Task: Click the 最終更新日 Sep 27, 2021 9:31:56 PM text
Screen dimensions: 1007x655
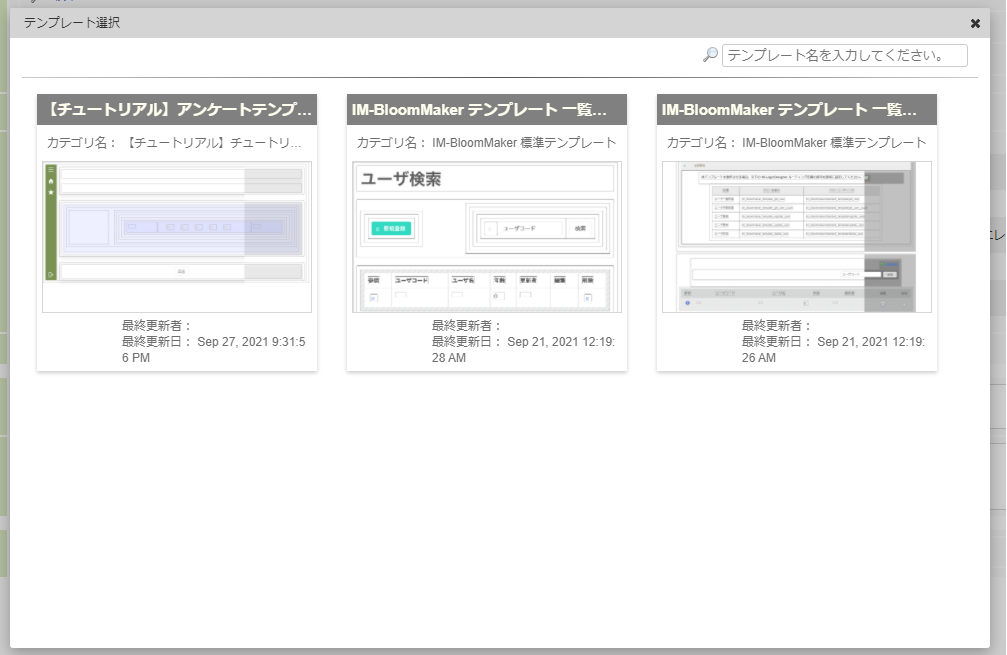Action: pyautogui.click(x=214, y=349)
